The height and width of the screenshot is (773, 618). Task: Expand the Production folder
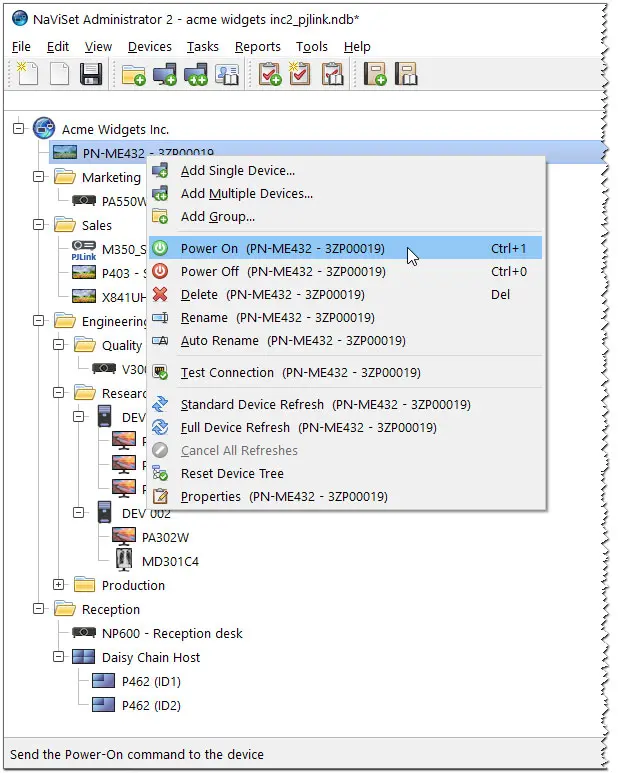tap(59, 585)
